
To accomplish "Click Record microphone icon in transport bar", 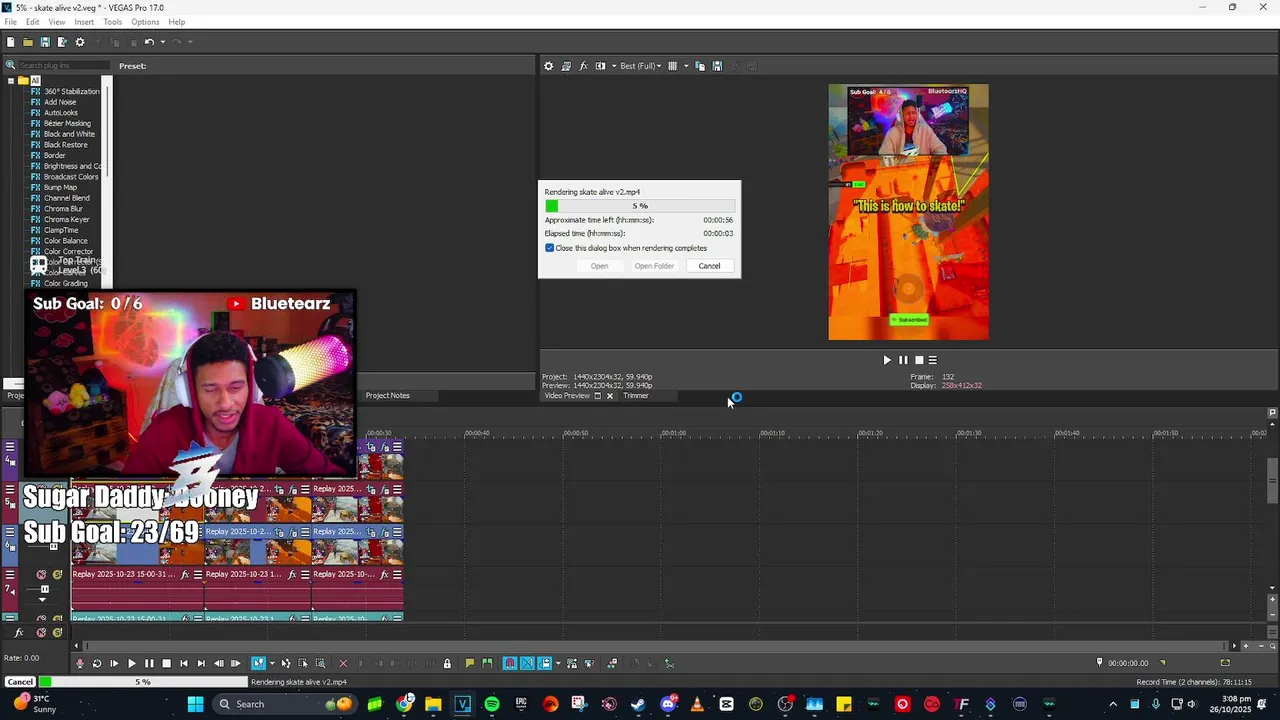I will (80, 663).
